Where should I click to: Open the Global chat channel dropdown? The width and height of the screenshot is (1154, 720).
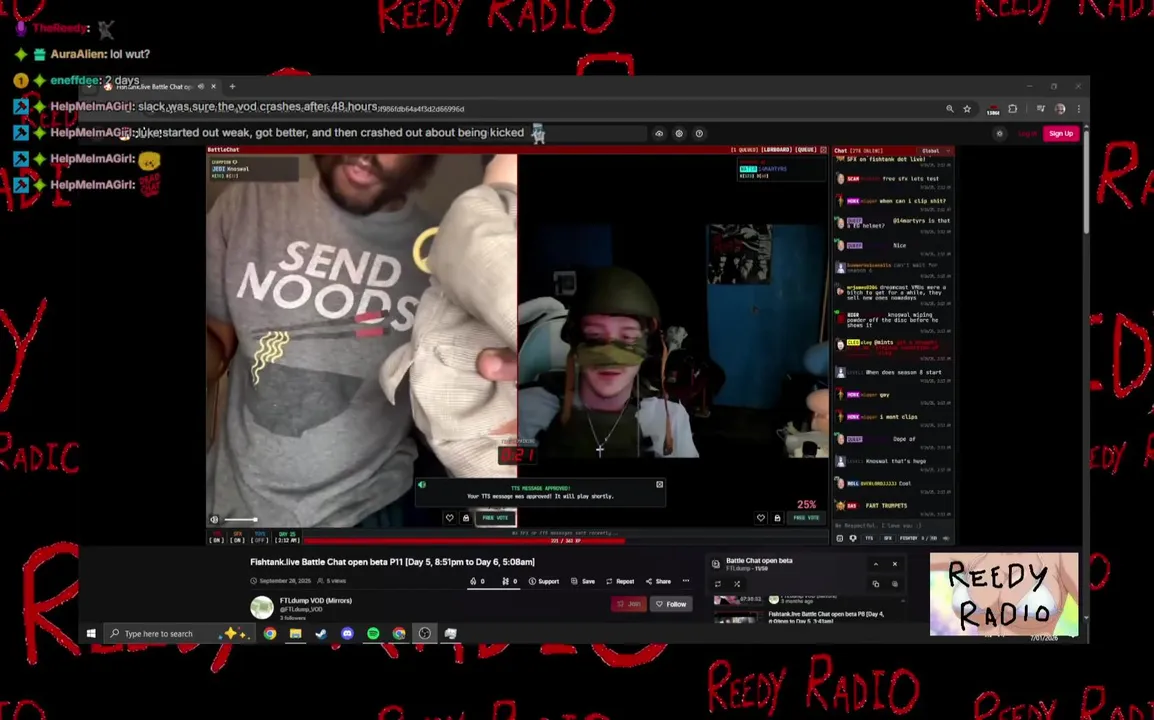tap(936, 151)
